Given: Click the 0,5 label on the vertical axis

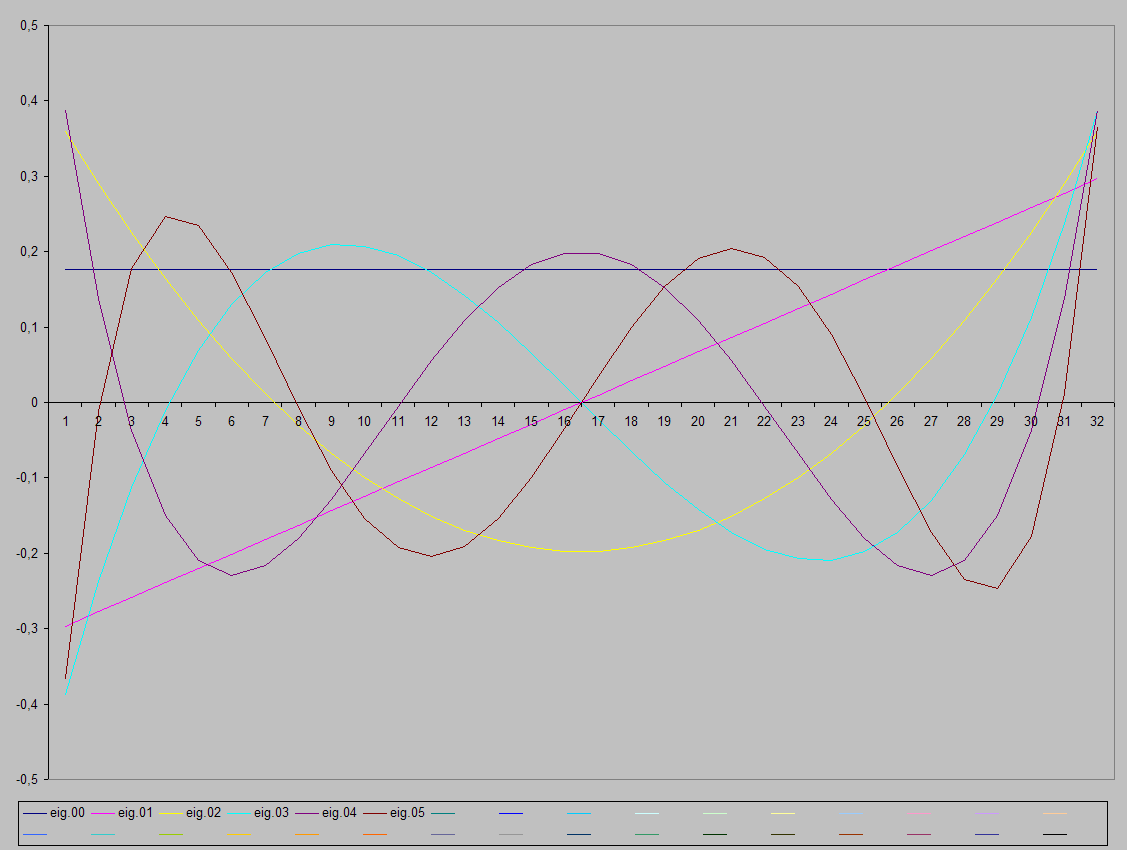Looking at the screenshot, I should [29, 26].
